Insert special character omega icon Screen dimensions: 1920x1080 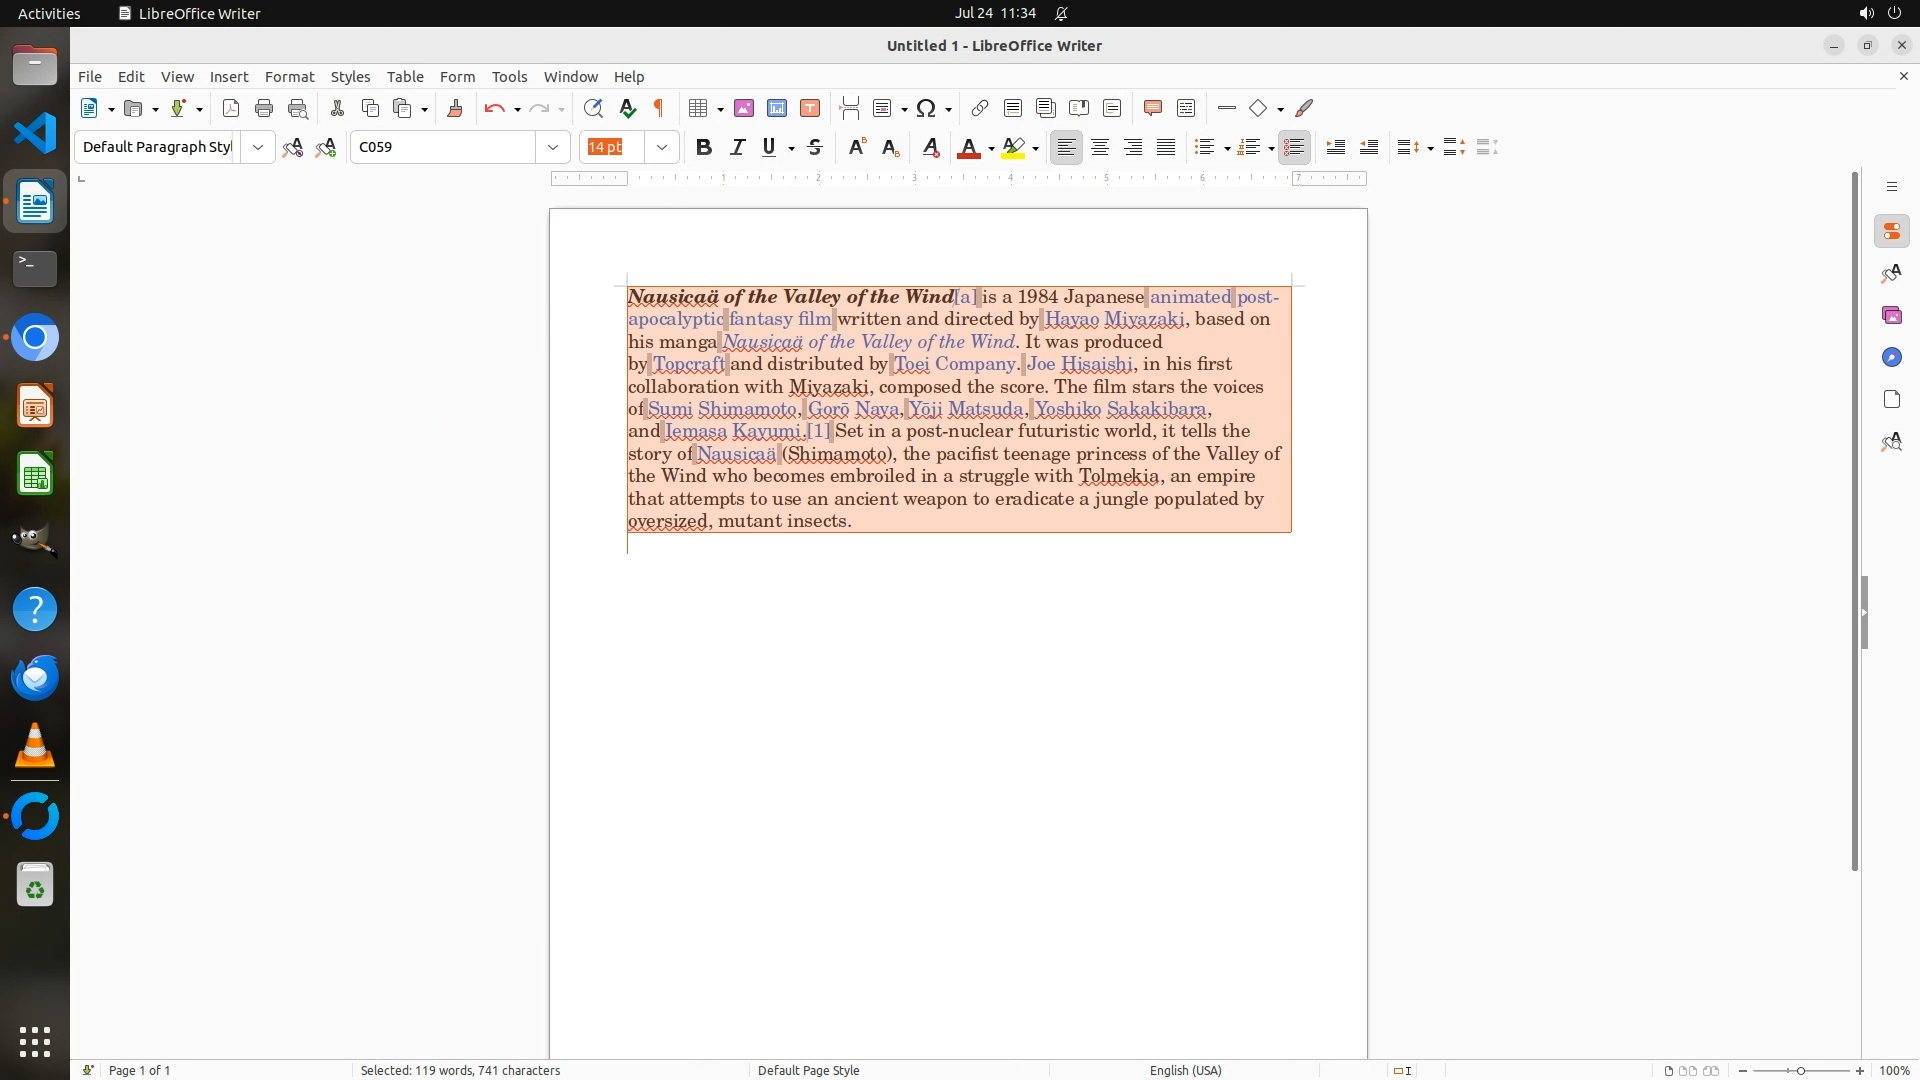(x=926, y=109)
